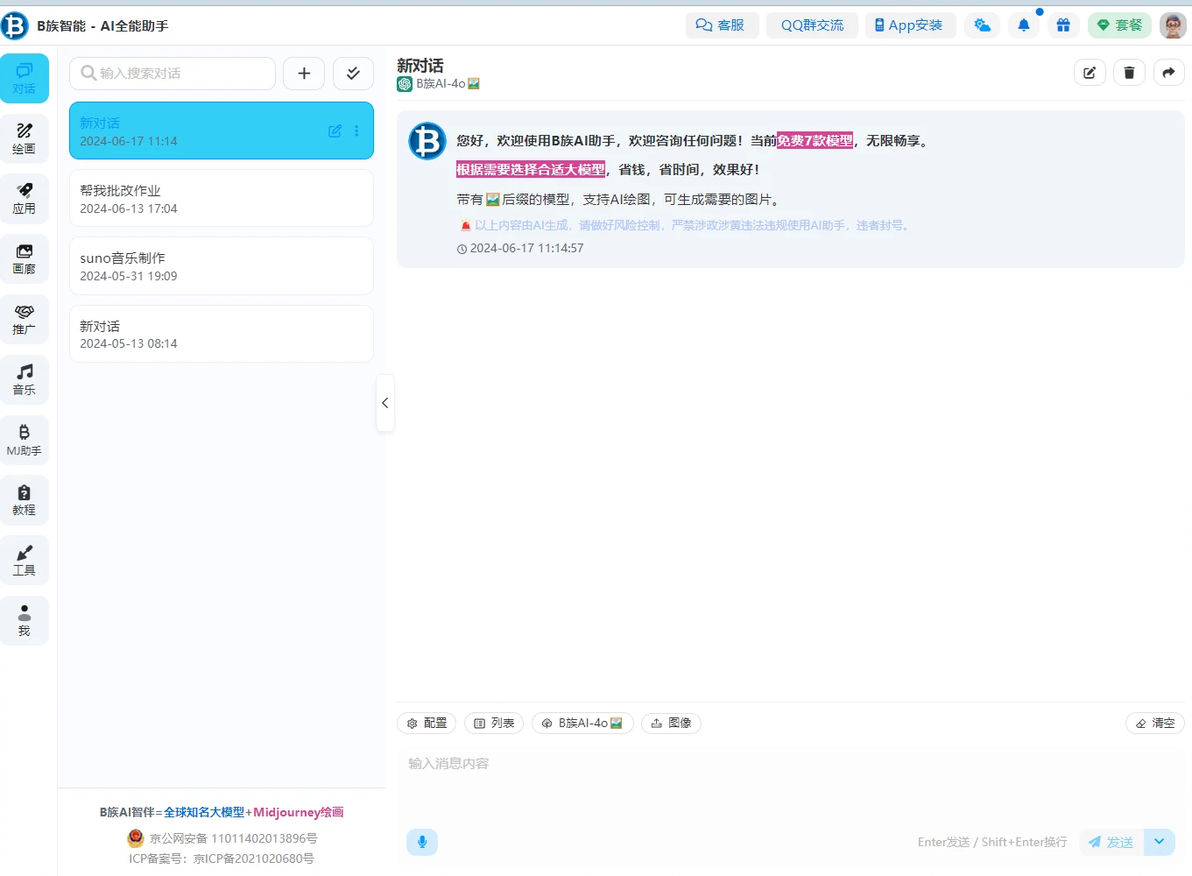Select the 帮我批改作业 conversation
This screenshot has height=876, width=1192.
click(221, 198)
